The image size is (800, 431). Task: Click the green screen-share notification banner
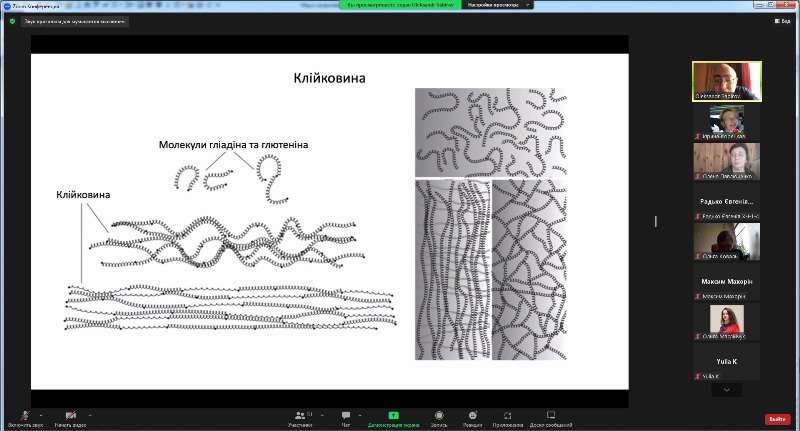pos(401,5)
